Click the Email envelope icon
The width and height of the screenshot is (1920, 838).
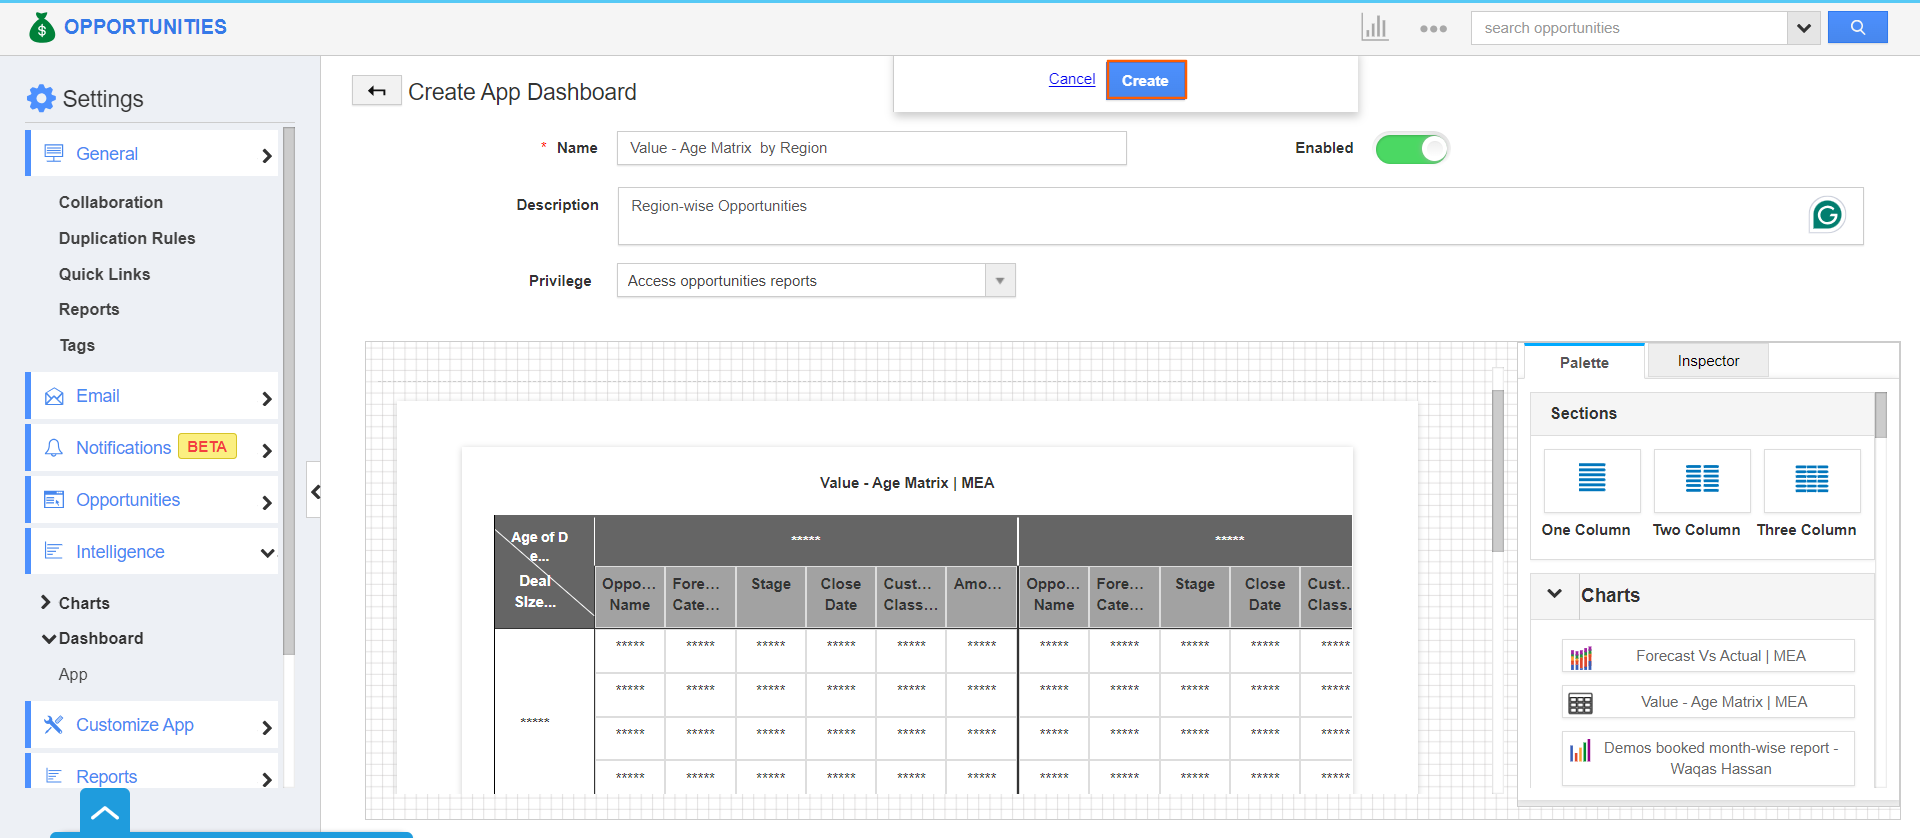click(x=54, y=397)
